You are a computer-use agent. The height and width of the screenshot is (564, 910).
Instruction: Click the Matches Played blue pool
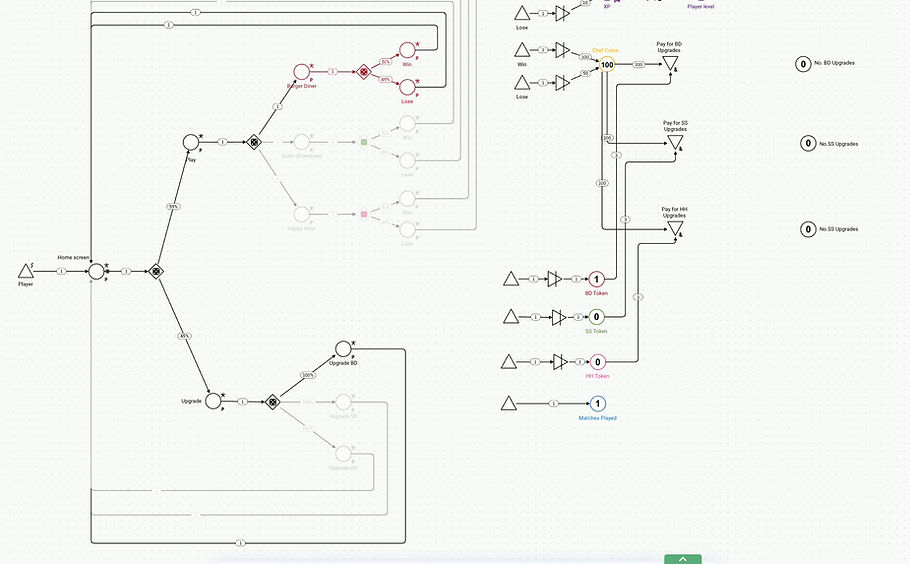click(x=598, y=403)
